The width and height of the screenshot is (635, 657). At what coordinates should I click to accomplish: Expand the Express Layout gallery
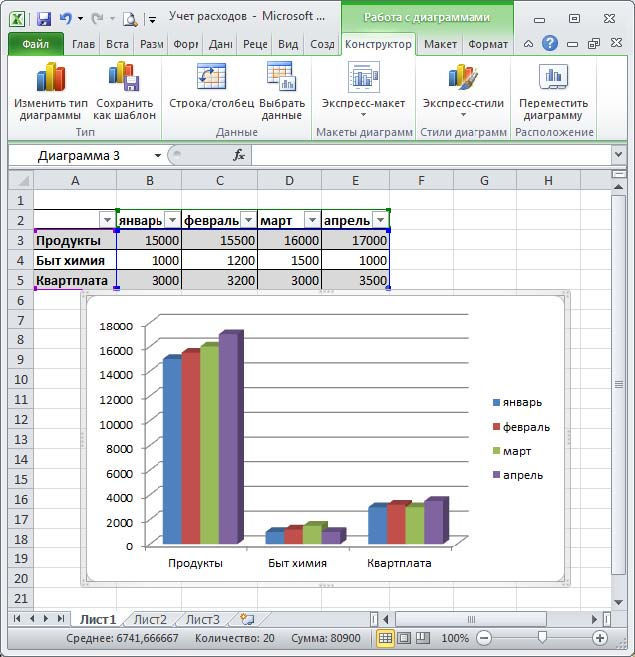tap(363, 114)
